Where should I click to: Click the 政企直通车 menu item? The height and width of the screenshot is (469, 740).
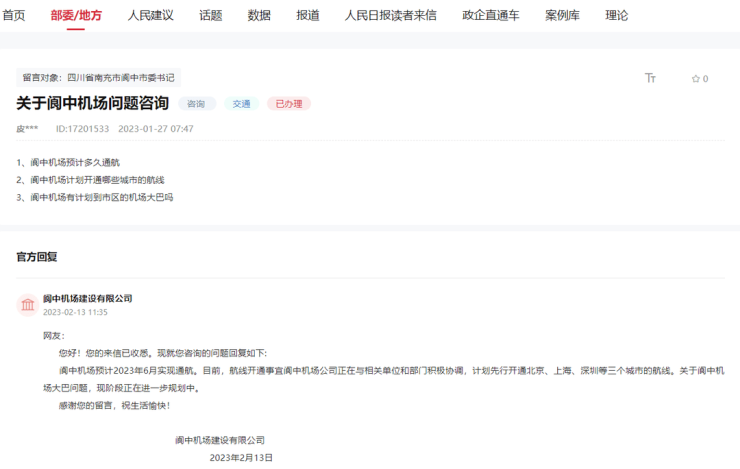point(490,15)
